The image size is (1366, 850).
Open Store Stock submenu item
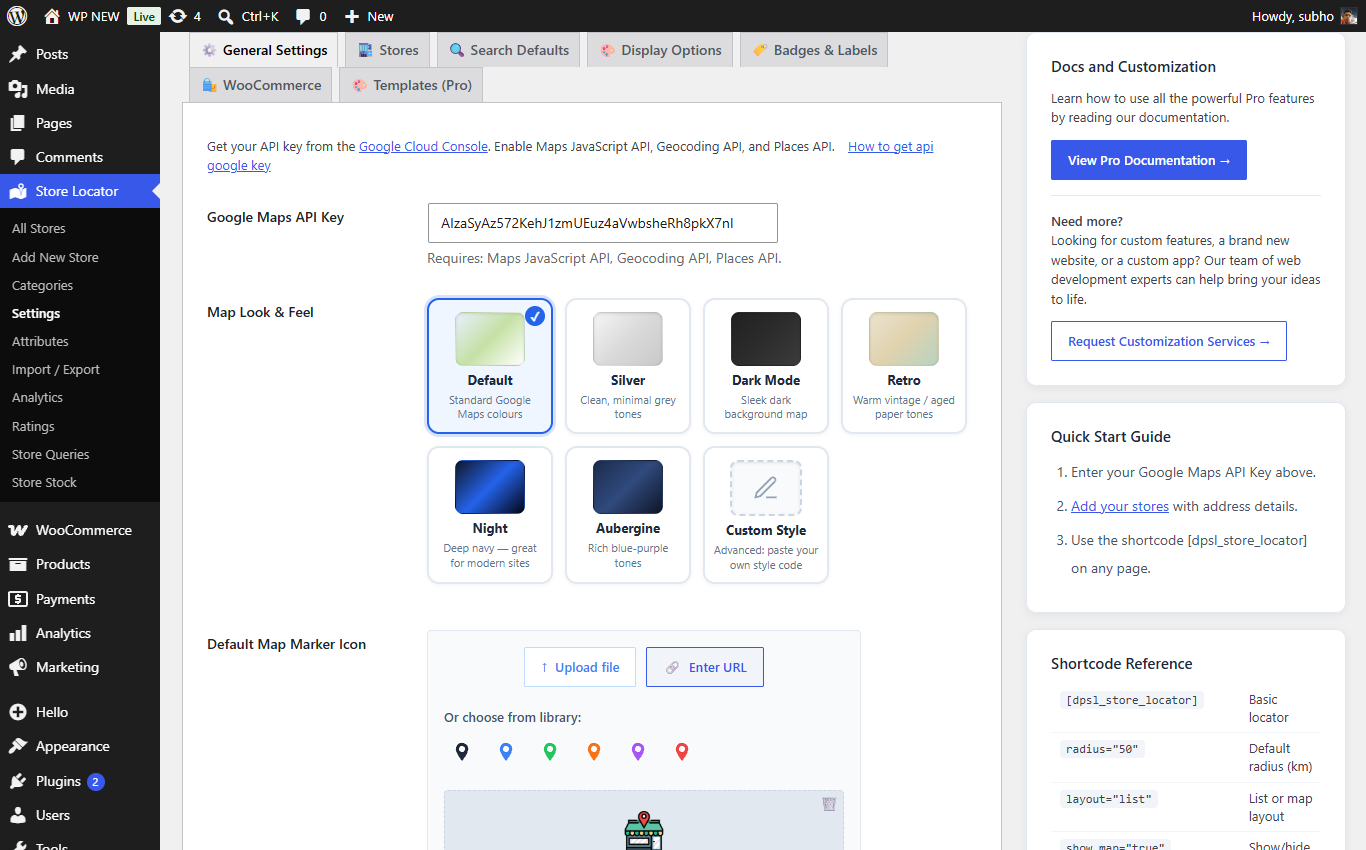(x=44, y=482)
